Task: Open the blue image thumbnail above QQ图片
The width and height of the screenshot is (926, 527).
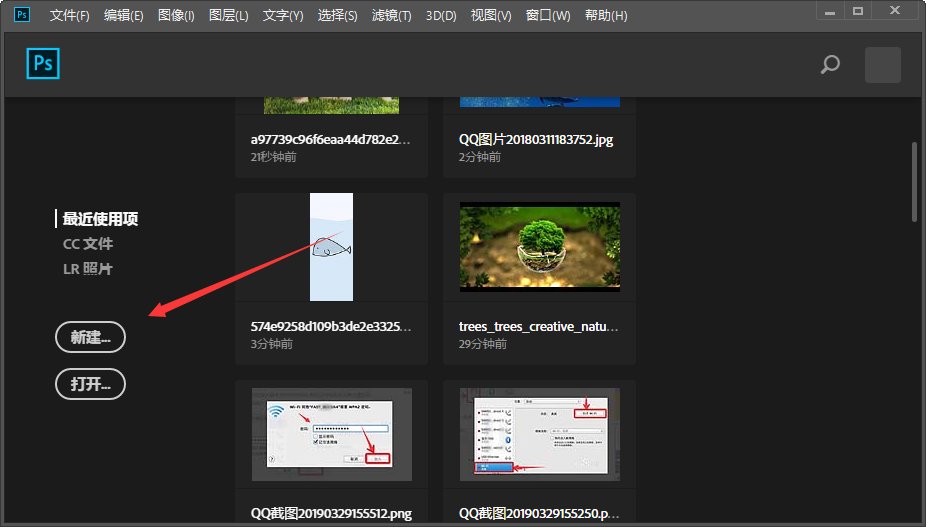Action: [540, 102]
